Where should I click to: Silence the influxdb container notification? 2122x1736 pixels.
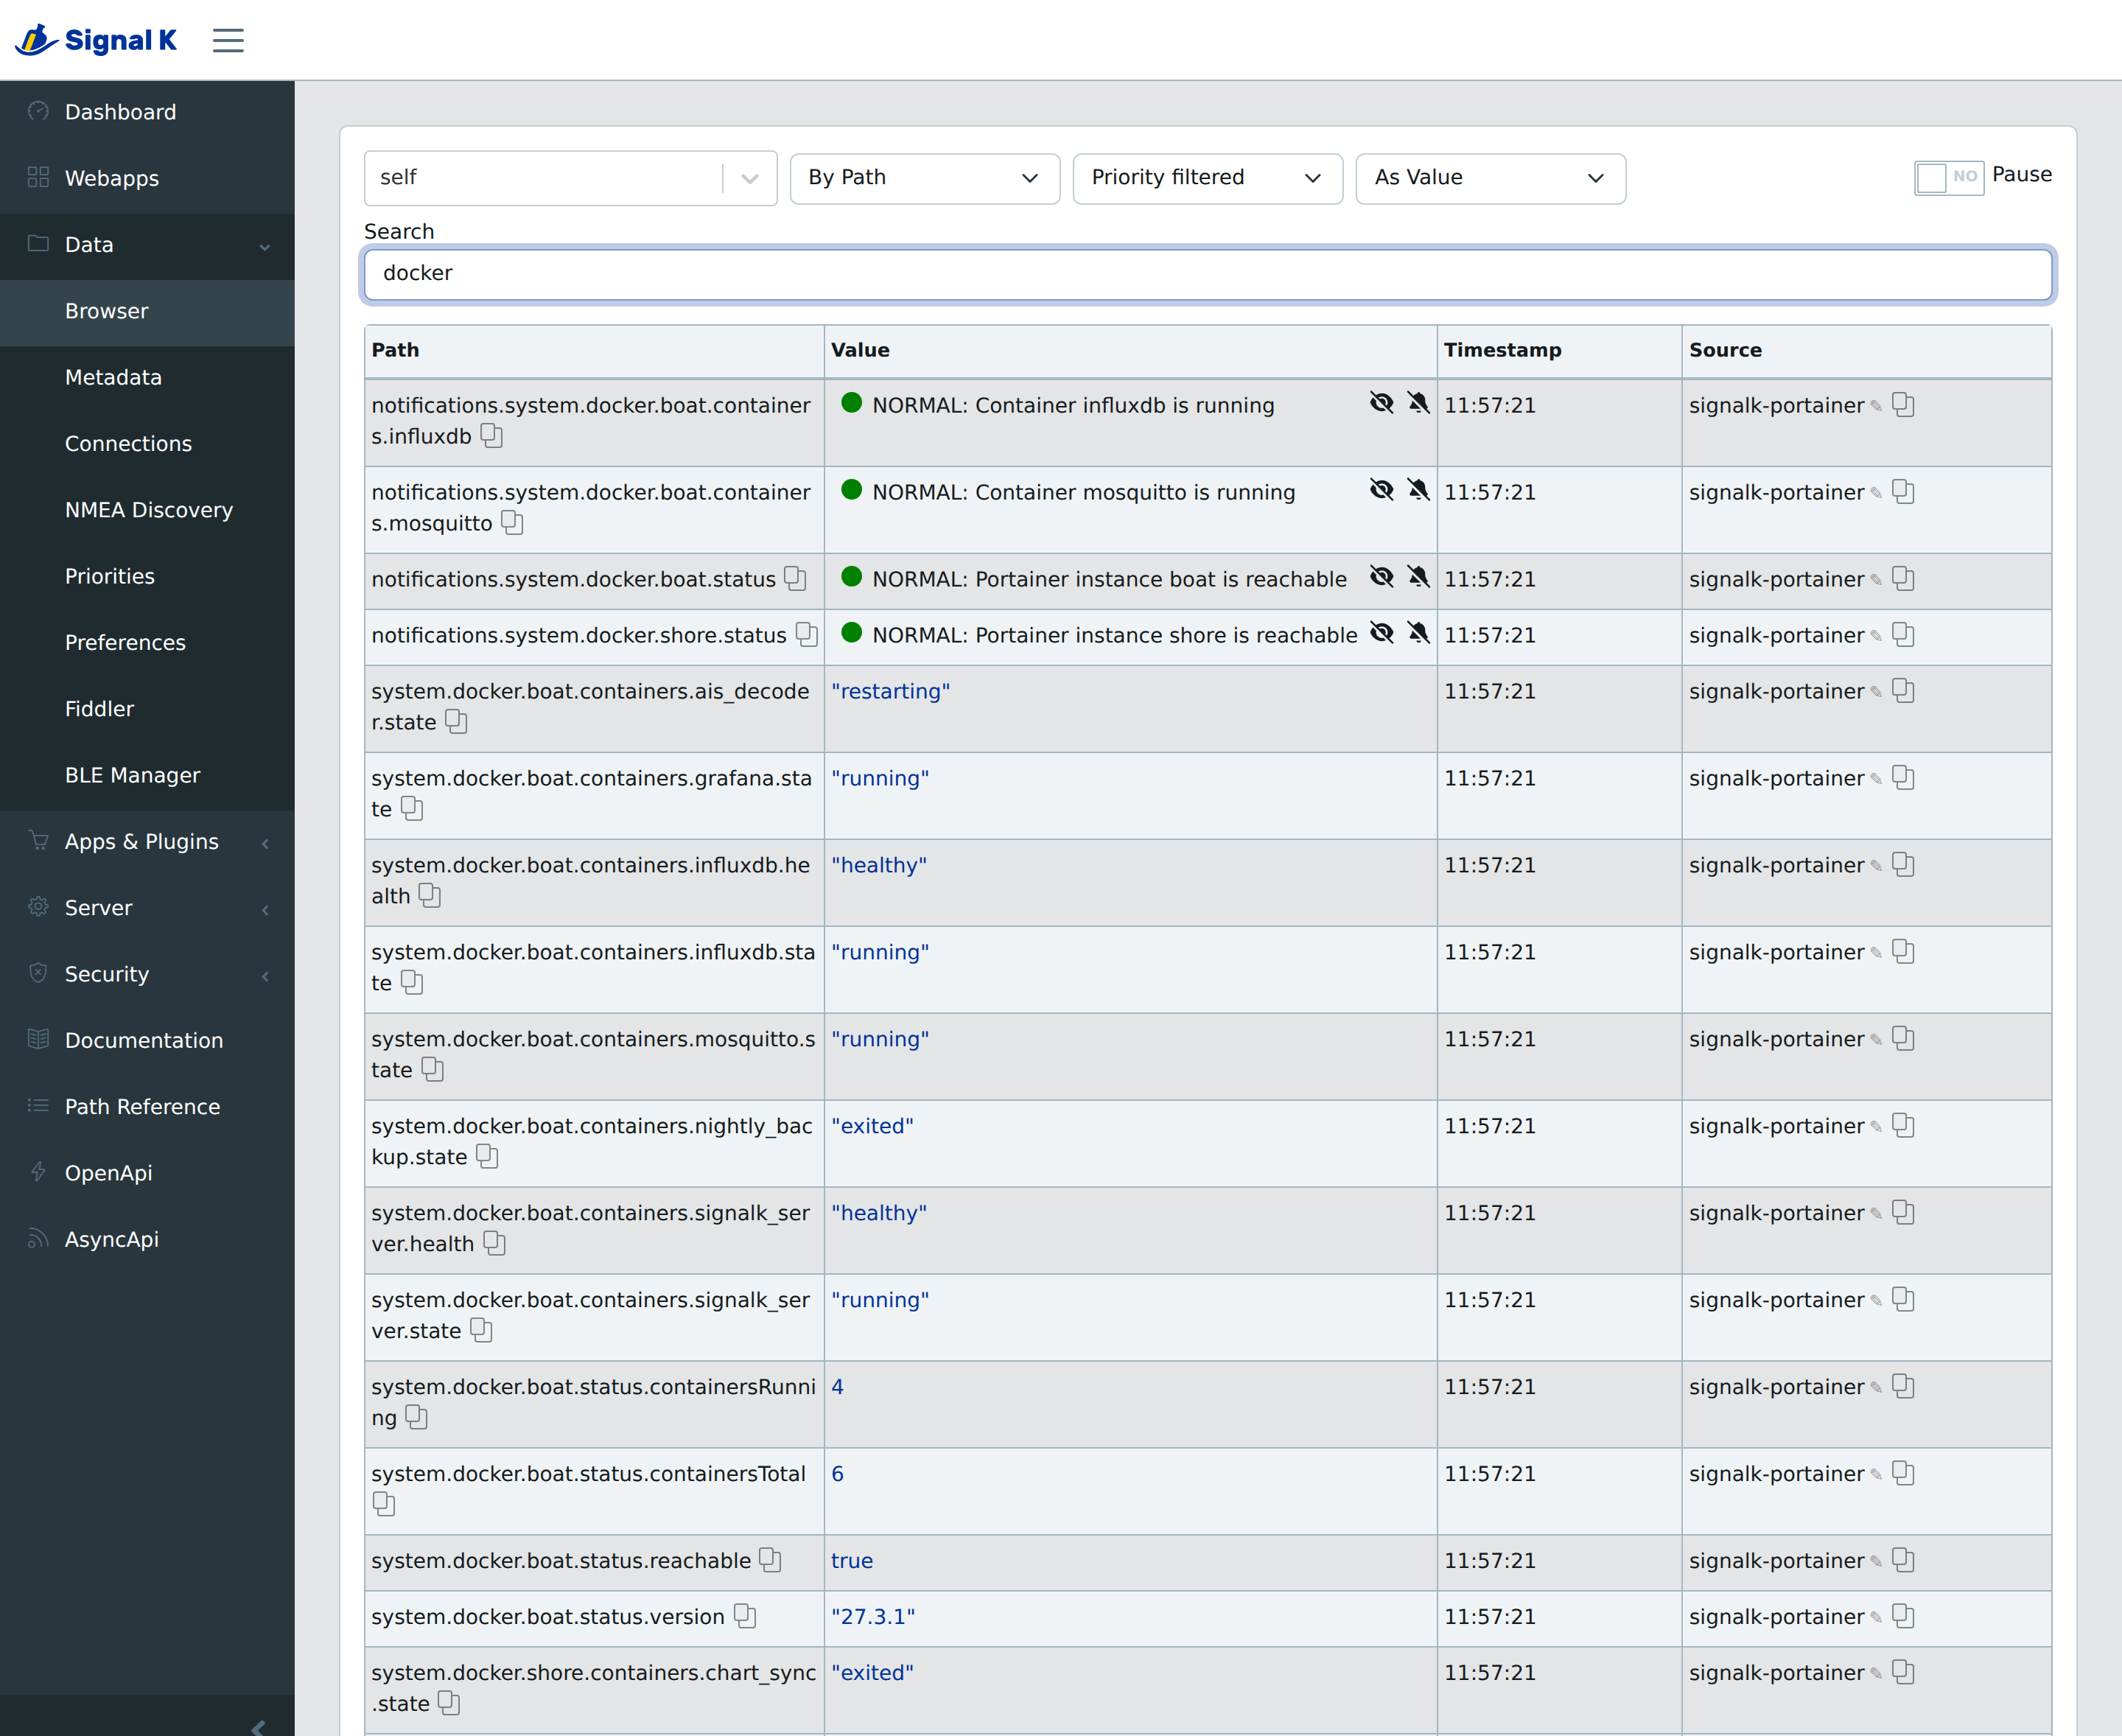click(x=1418, y=403)
